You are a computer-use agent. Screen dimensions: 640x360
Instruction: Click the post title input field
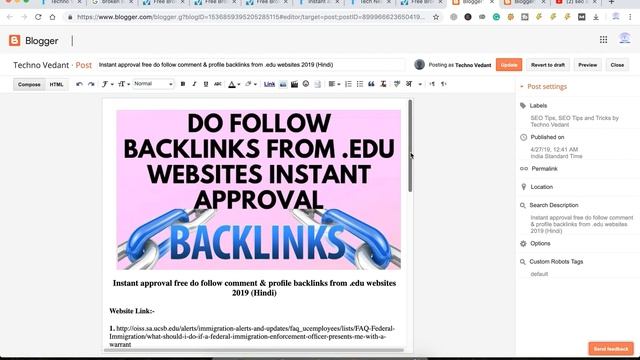[251, 65]
